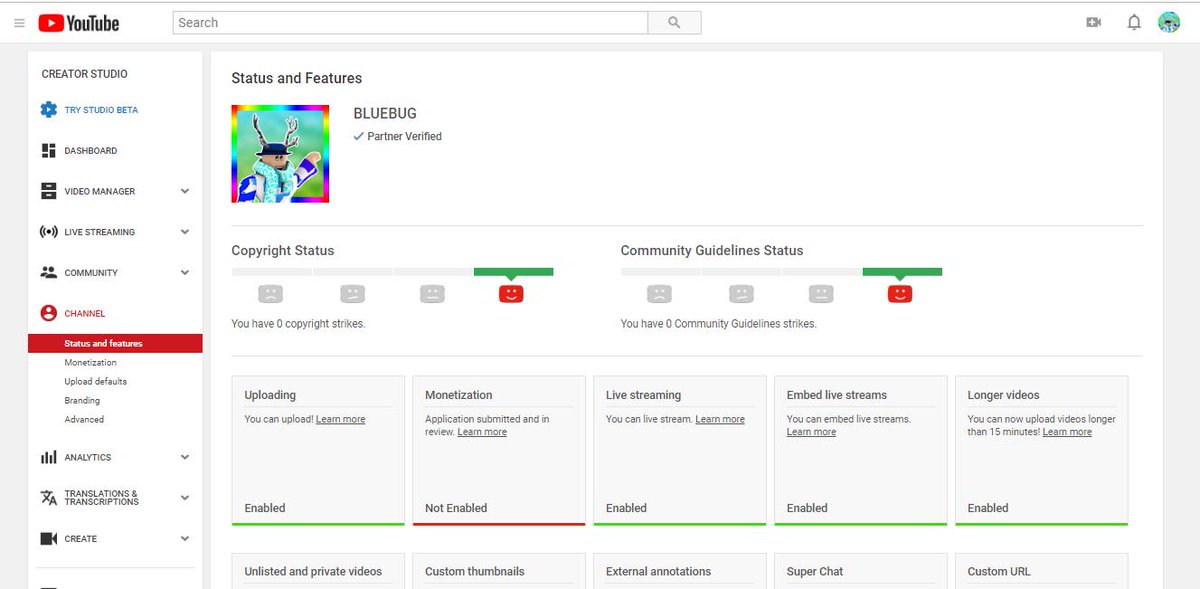This screenshot has width=1200, height=589.
Task: Click Try Studio Beta link
Action: click(x=101, y=110)
